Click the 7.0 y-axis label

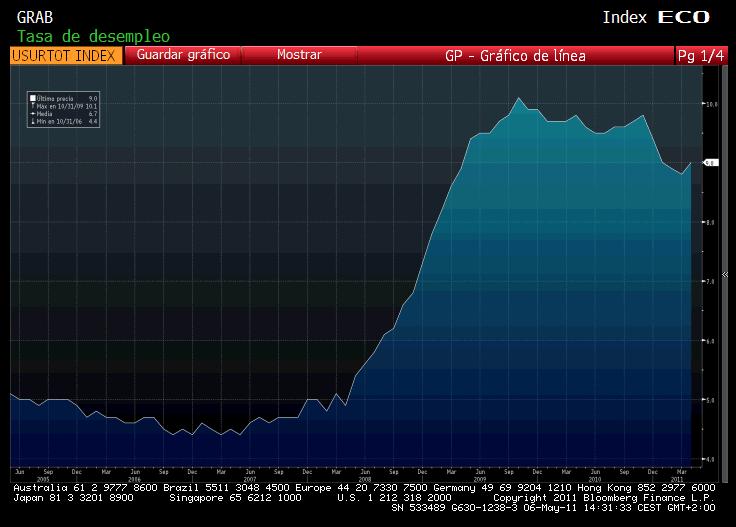click(x=711, y=282)
